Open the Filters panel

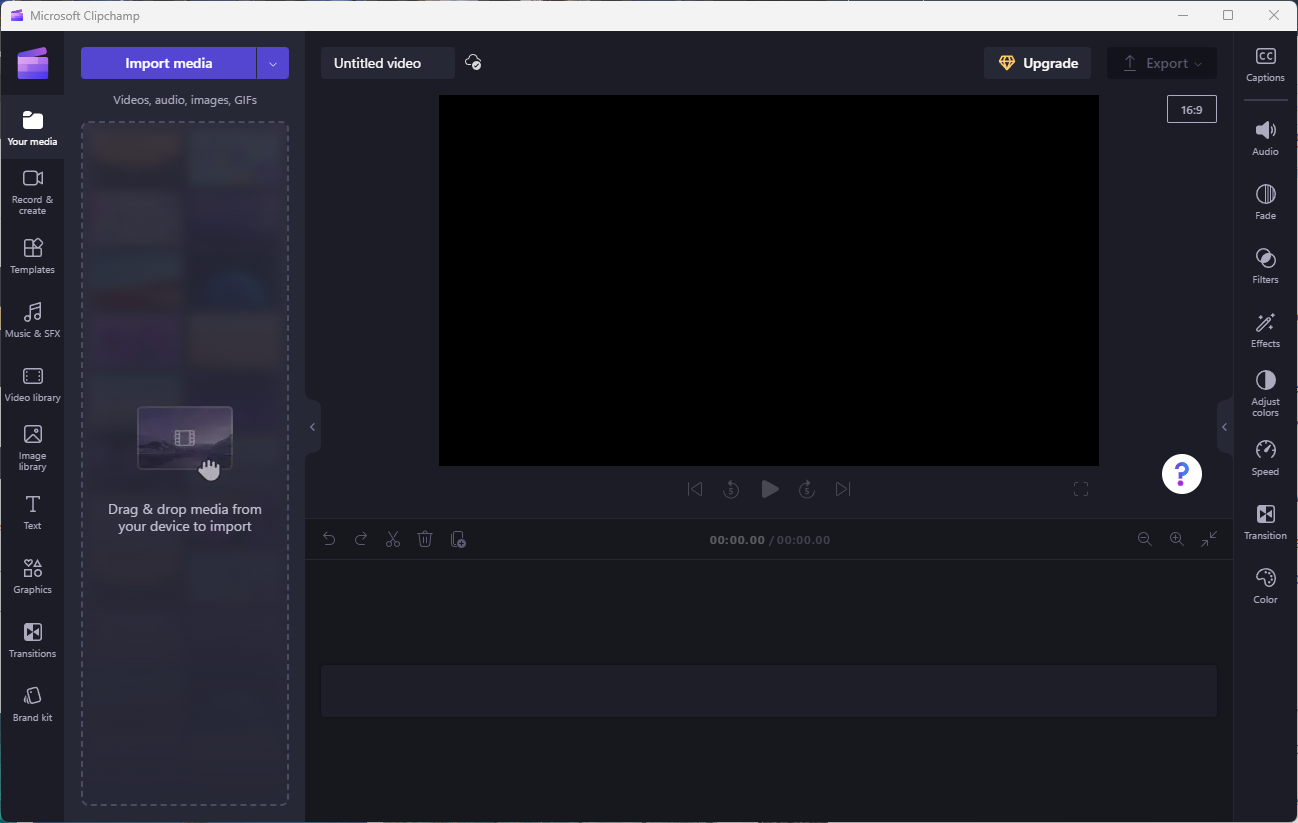(x=1265, y=266)
